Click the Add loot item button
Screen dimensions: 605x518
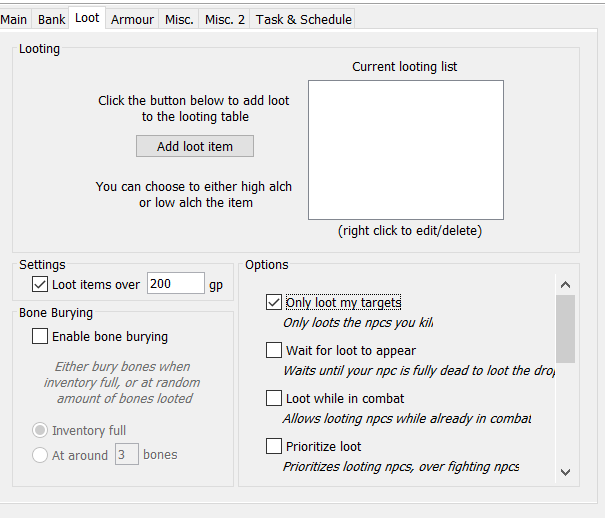195,146
